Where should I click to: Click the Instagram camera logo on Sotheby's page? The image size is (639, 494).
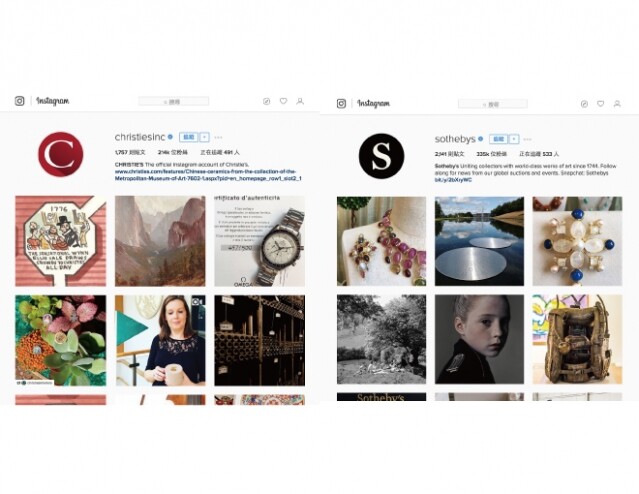click(342, 104)
